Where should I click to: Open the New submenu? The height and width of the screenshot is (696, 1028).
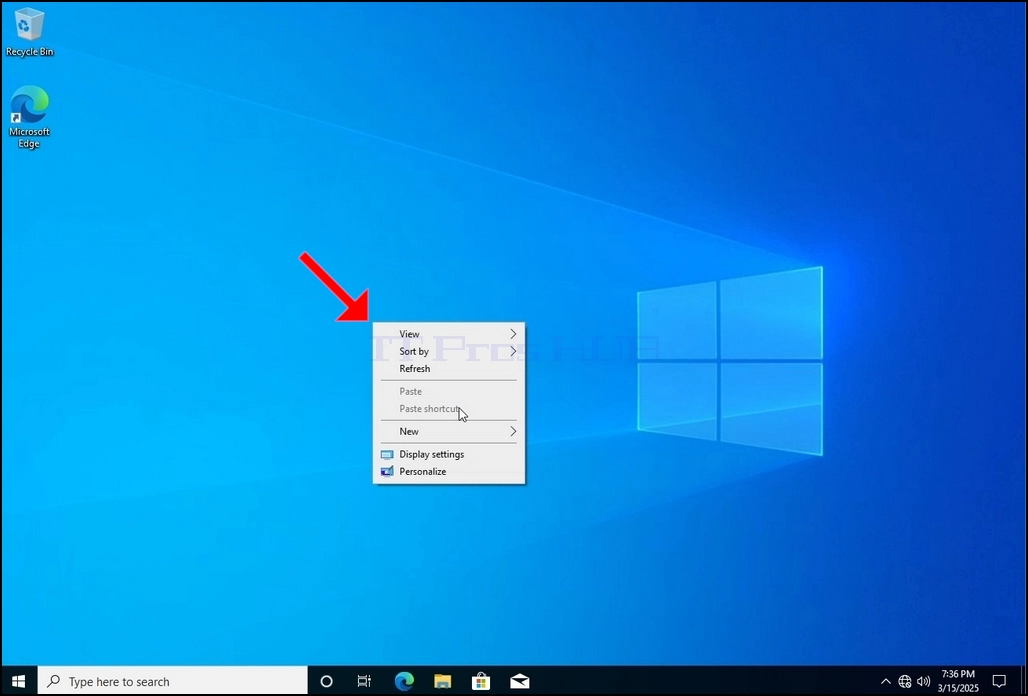click(449, 431)
